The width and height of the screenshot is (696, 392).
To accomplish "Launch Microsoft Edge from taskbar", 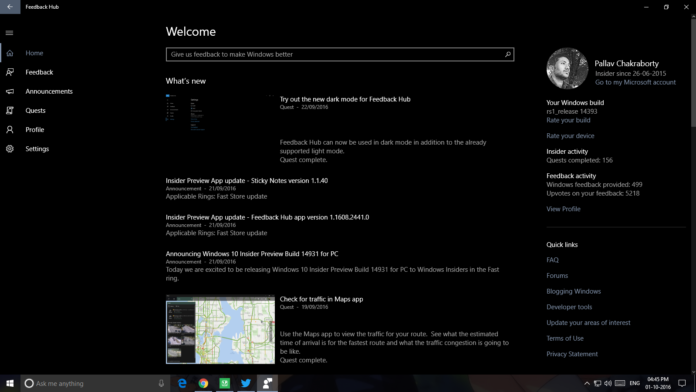I will (182, 383).
